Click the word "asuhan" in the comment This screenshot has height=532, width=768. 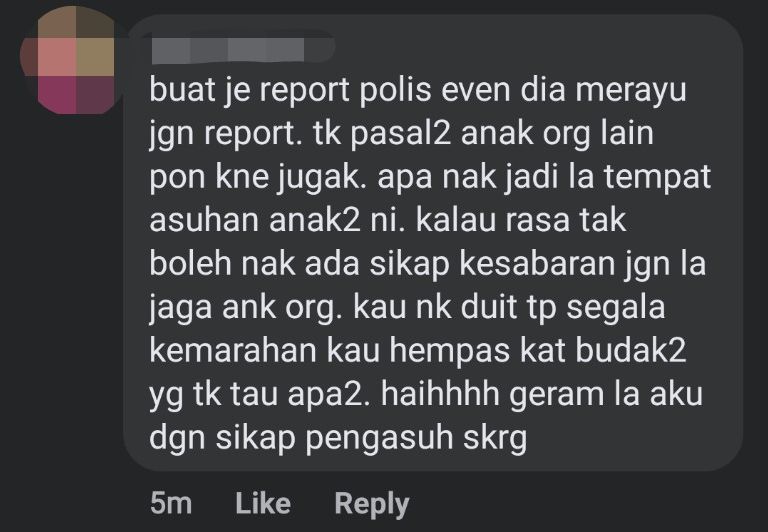(205, 220)
